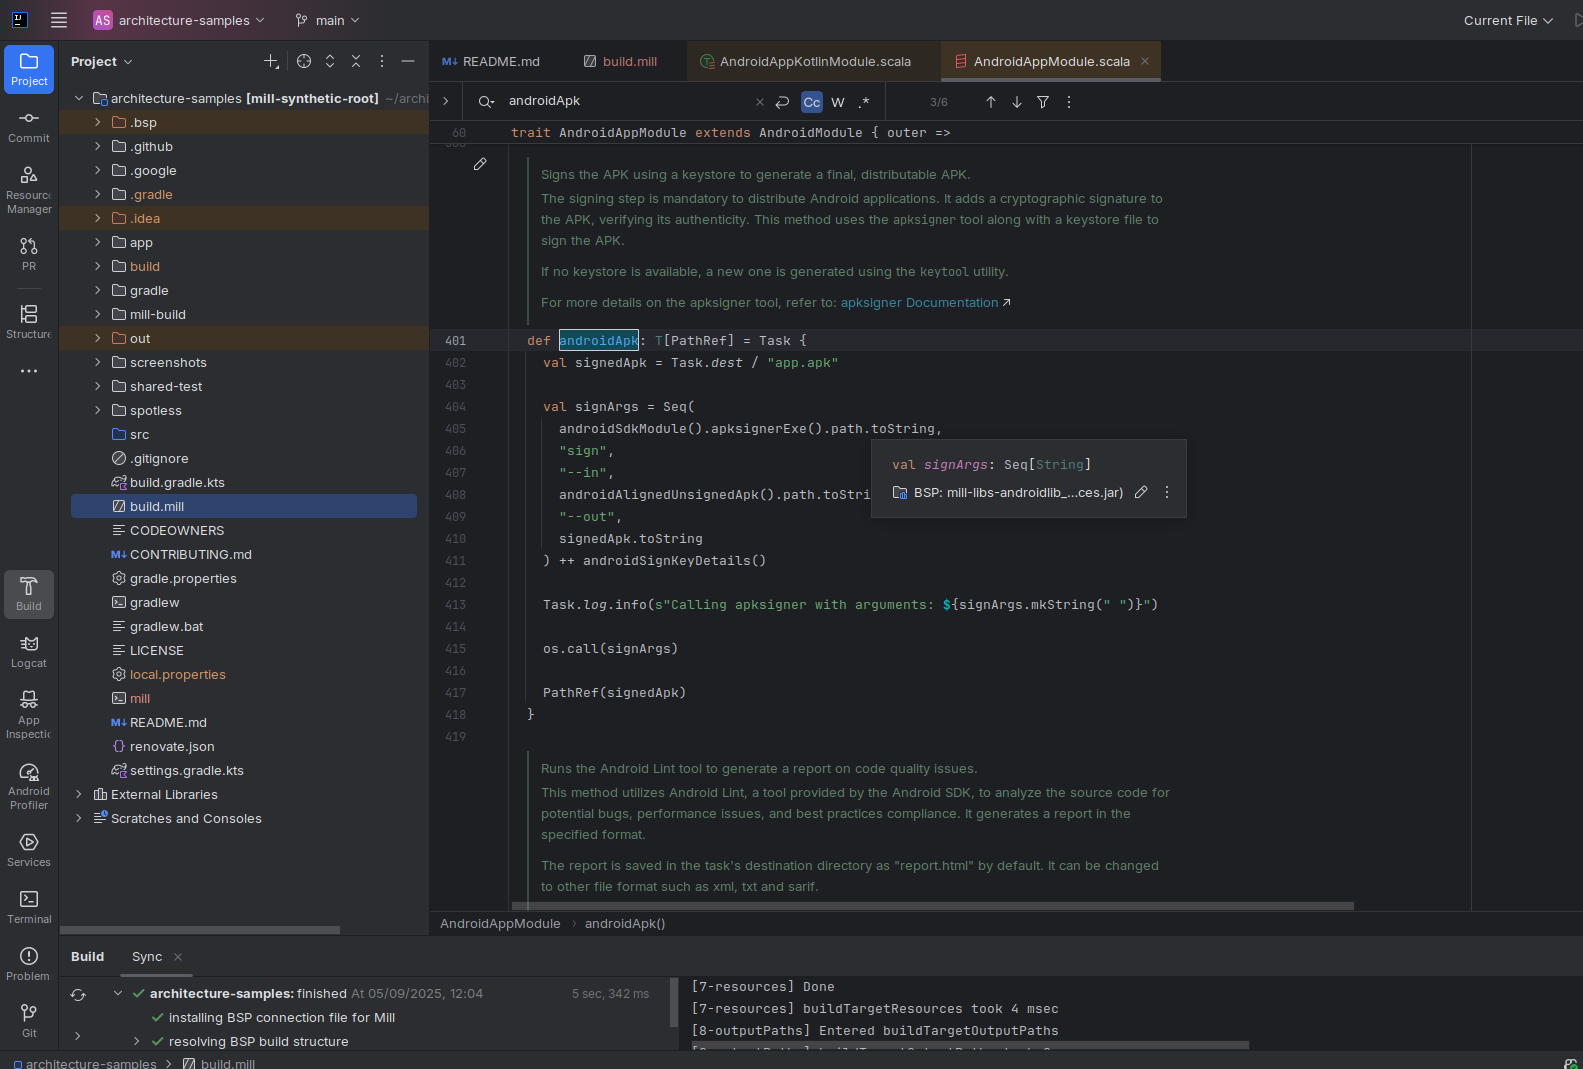Go to next search occurrence

click(x=1017, y=102)
